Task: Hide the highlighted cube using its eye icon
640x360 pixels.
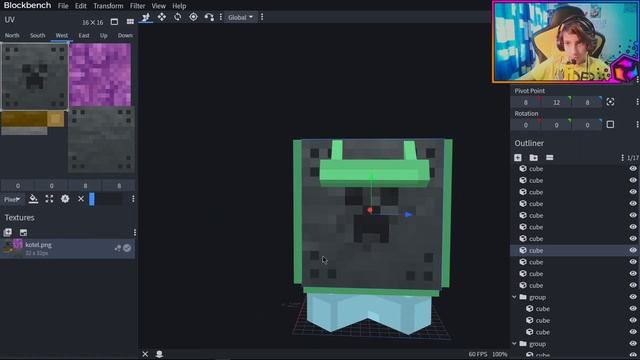Action: click(633, 250)
